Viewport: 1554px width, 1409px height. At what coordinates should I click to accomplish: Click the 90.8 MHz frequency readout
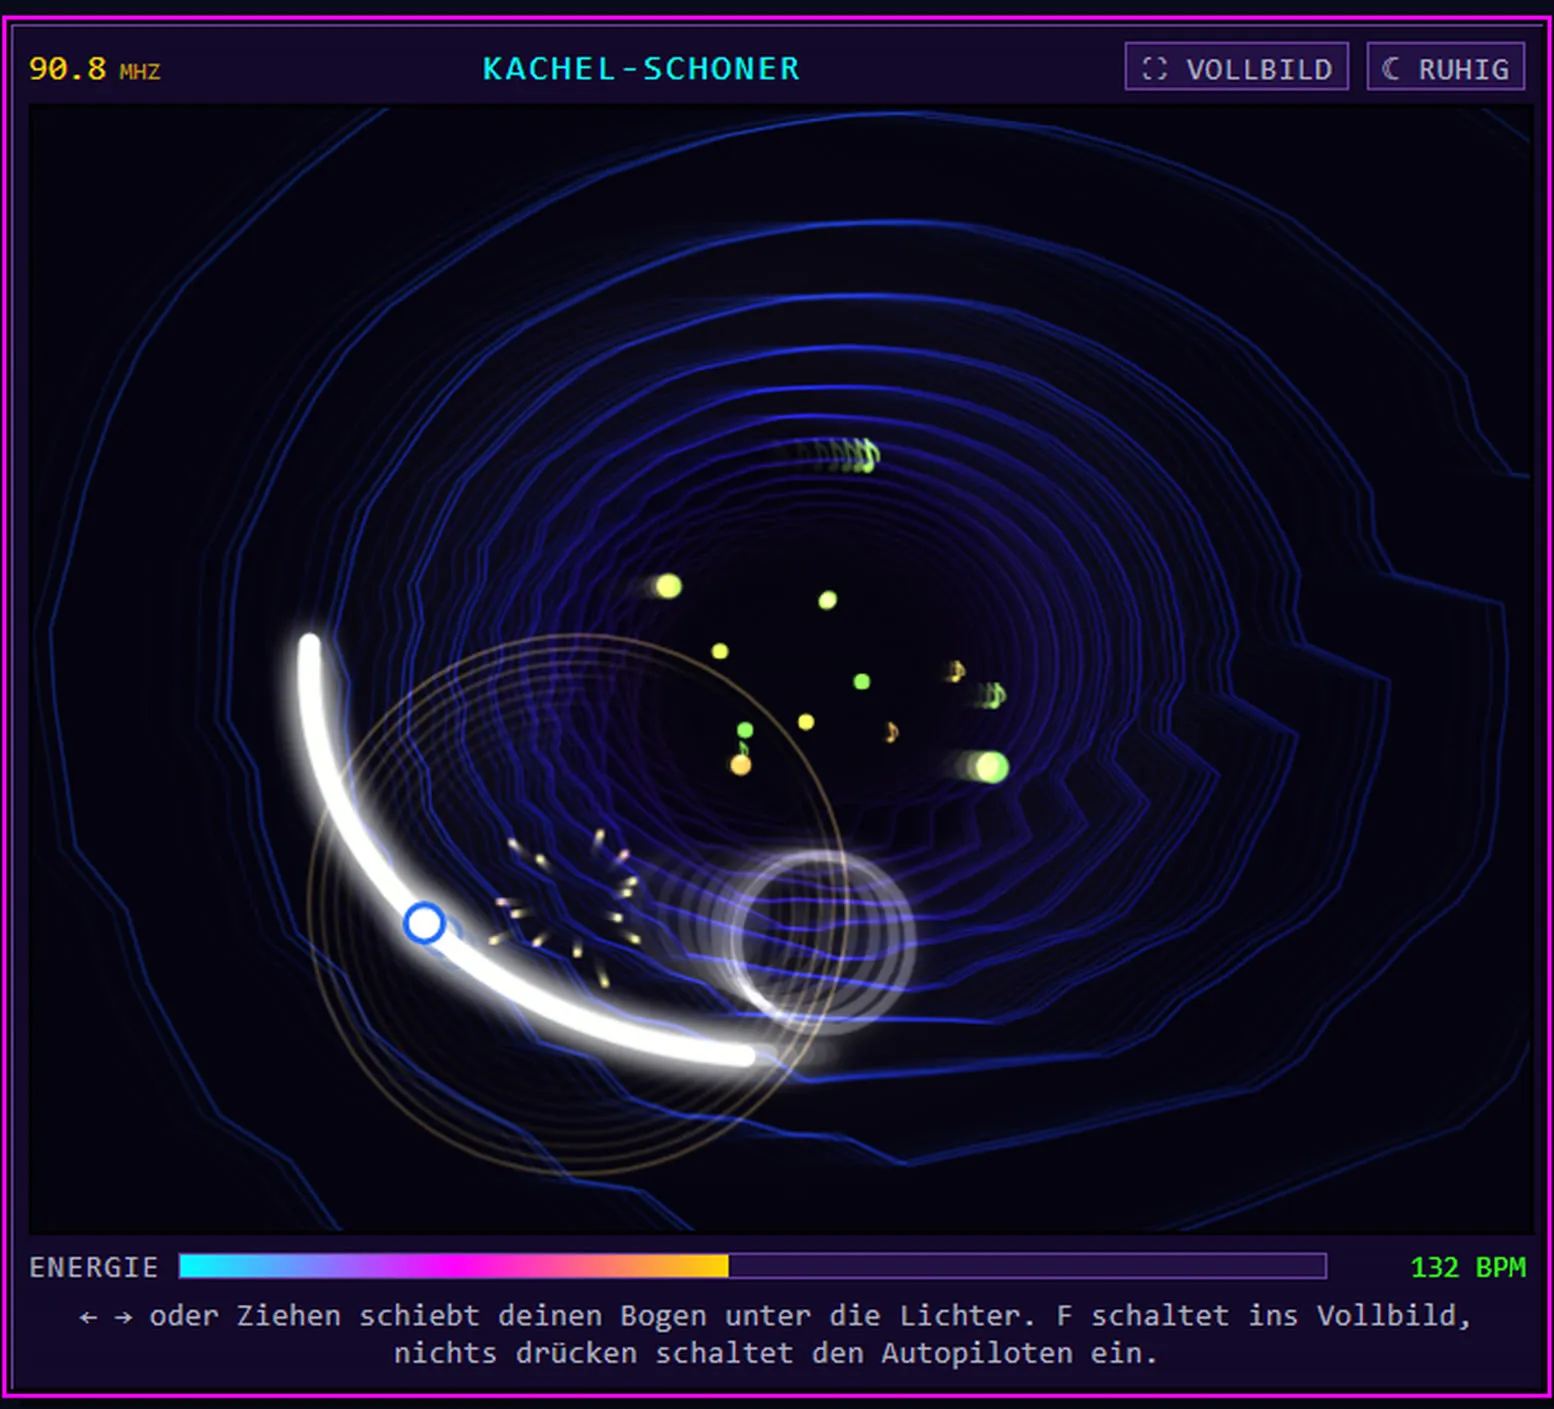pos(94,69)
